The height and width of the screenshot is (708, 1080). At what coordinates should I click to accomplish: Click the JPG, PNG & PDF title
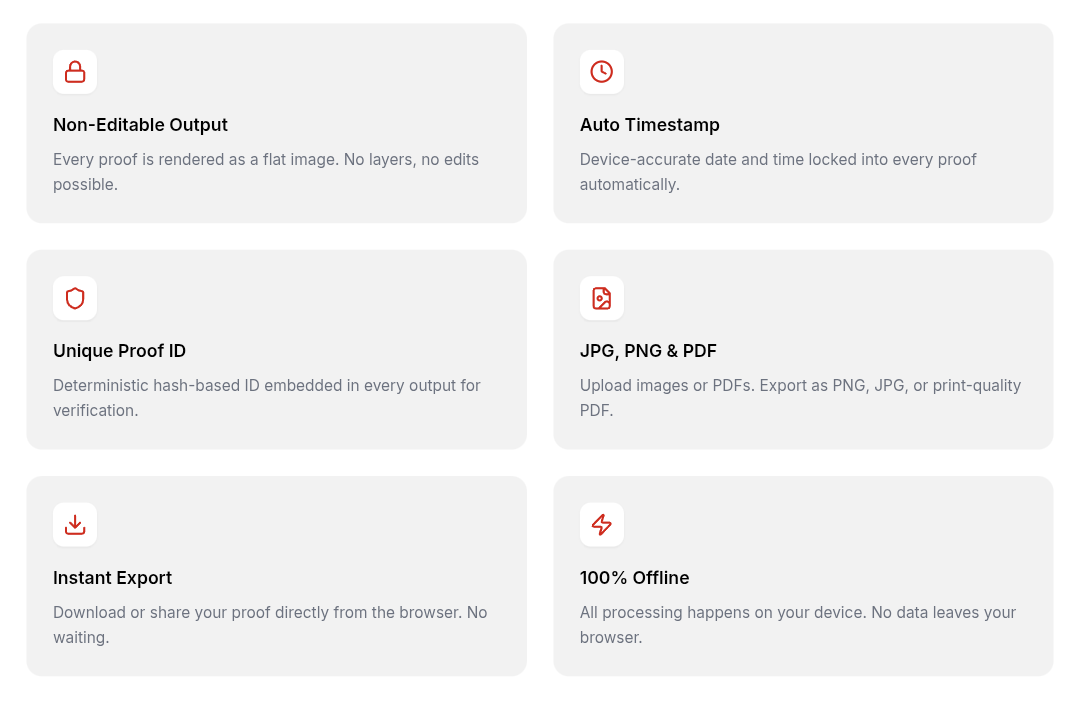(648, 351)
